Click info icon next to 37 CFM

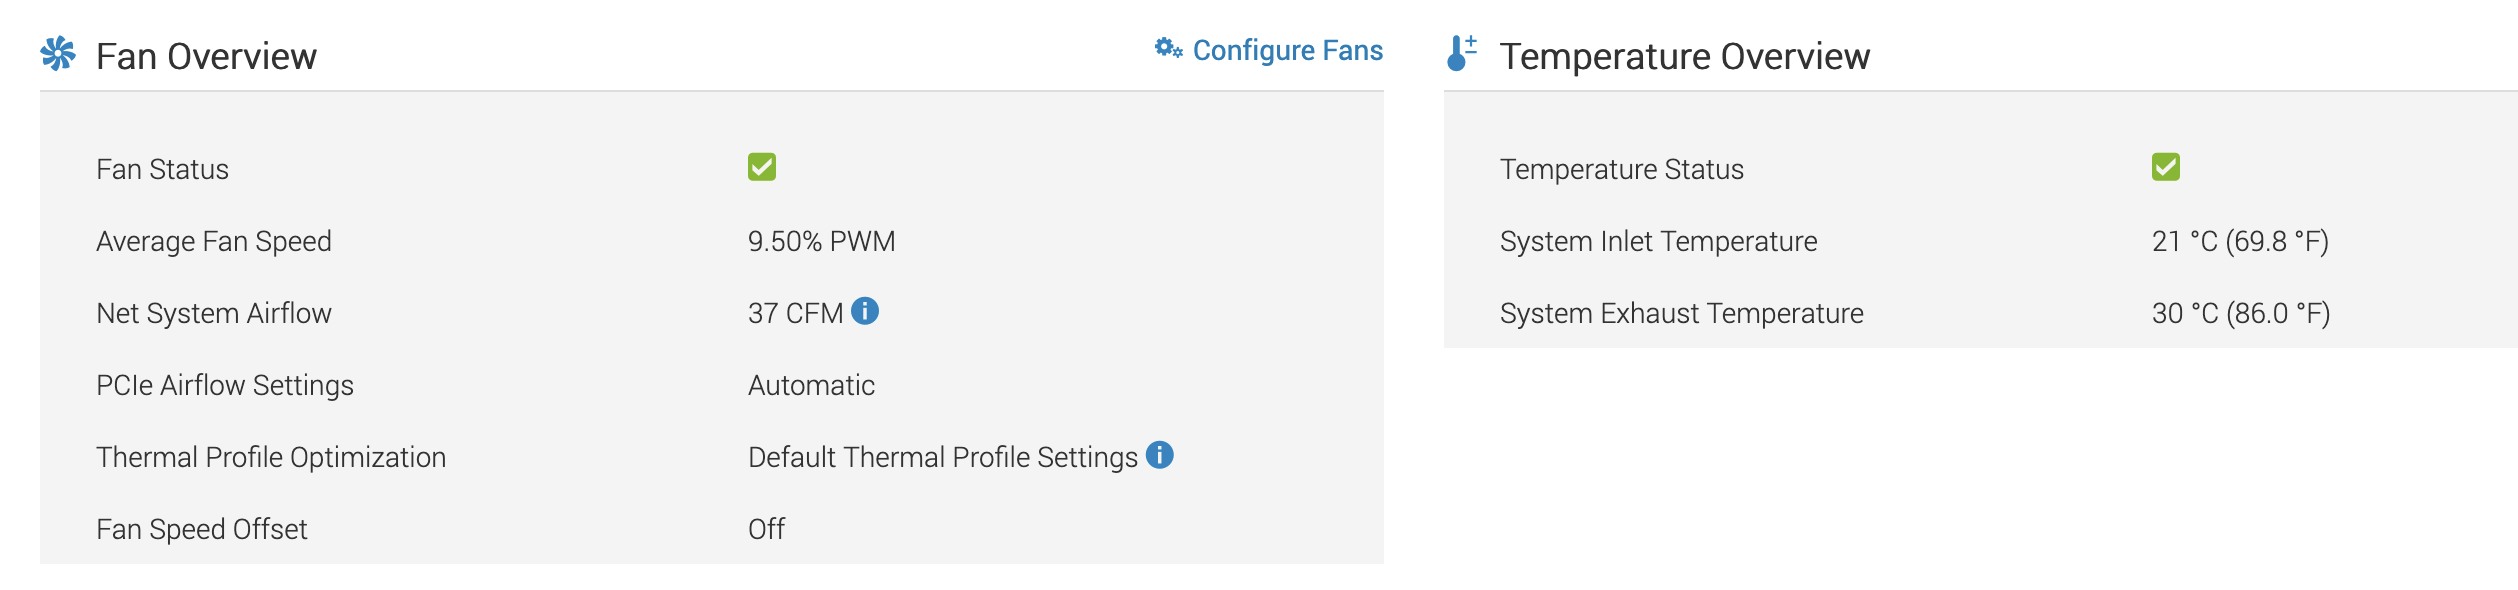click(865, 311)
